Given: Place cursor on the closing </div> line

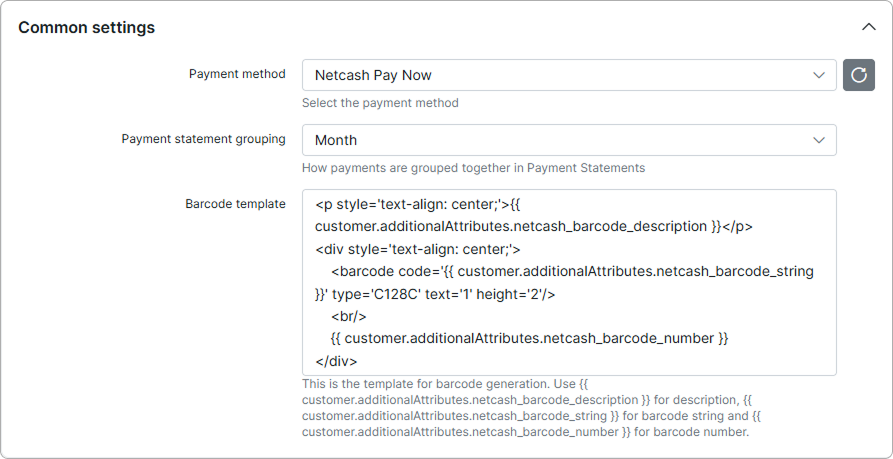Looking at the screenshot, I should 336,361.
